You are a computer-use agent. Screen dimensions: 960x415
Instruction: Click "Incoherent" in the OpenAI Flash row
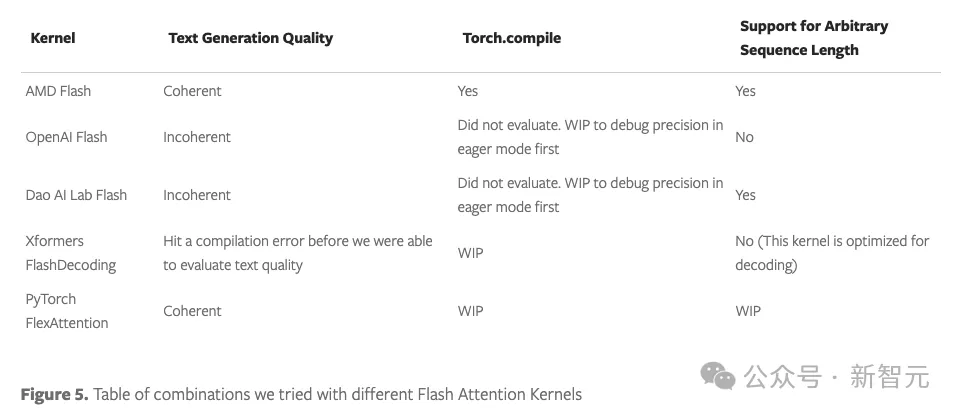click(197, 137)
